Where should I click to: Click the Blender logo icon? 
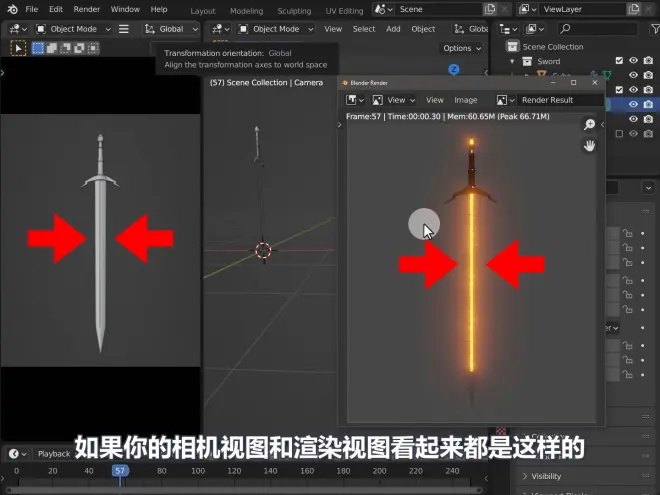(13, 9)
